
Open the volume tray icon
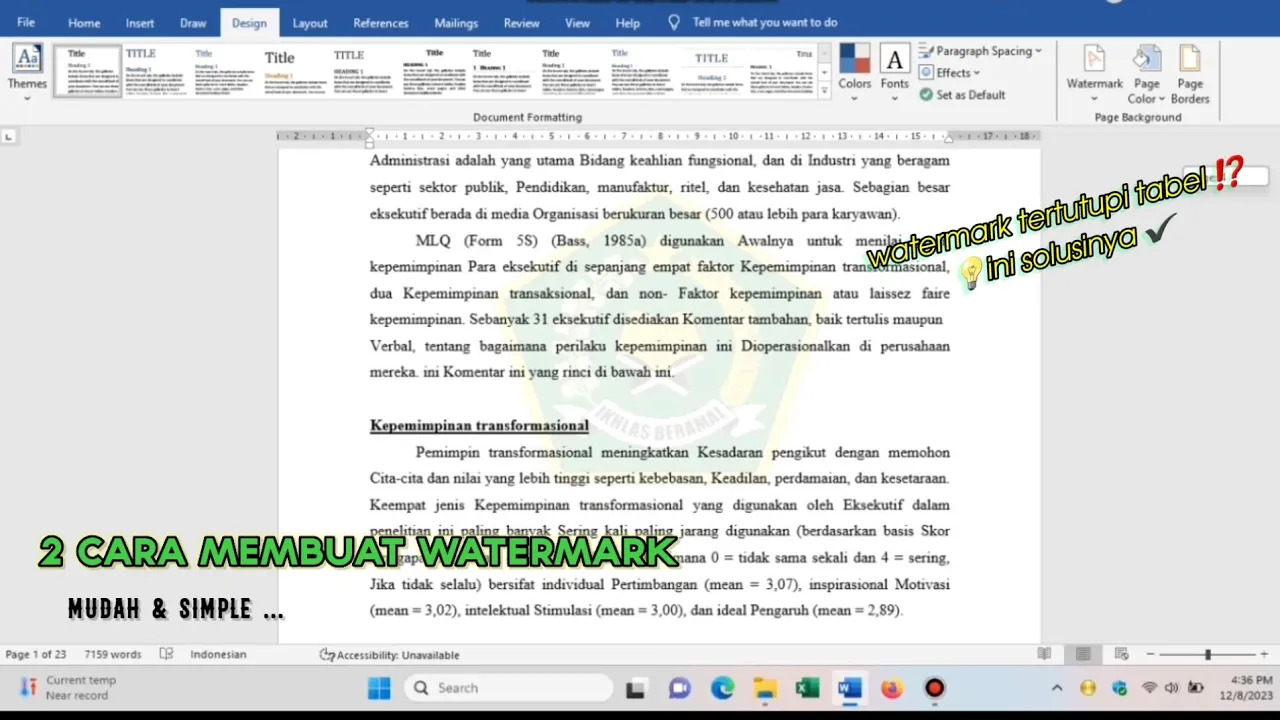click(x=1172, y=688)
